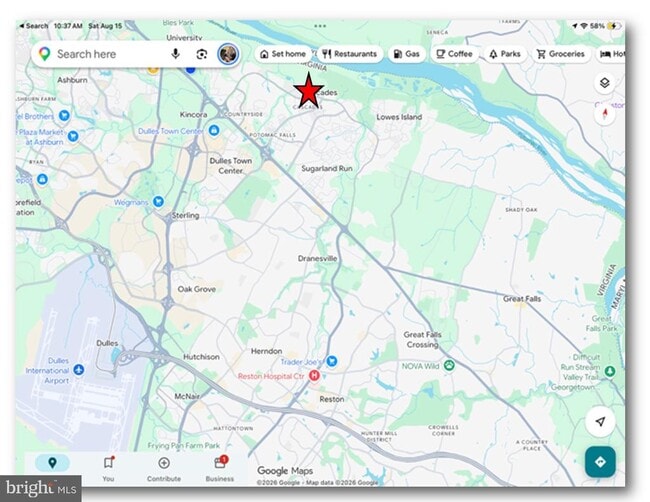This screenshot has height=502, width=650.
Task: Filter by Hotels chip
Action: (x=612, y=54)
